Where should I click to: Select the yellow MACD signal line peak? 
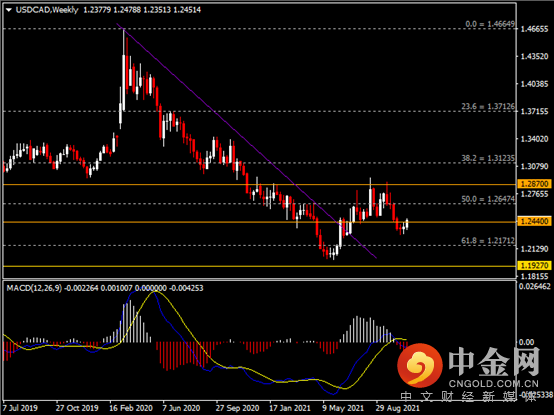[x=154, y=292]
